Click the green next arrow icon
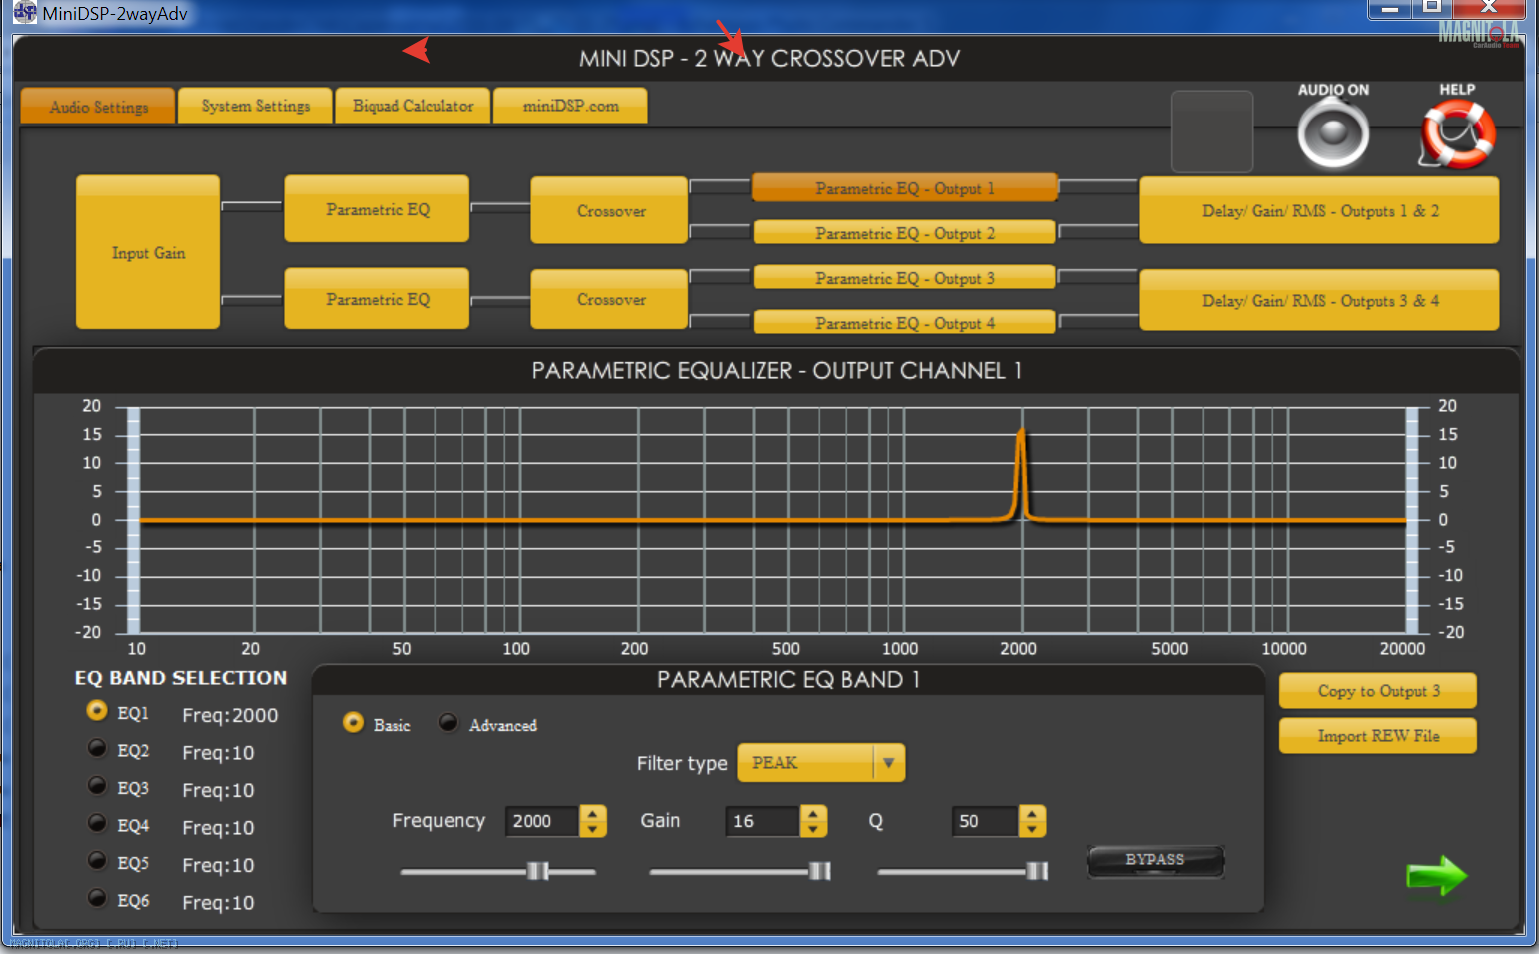The width and height of the screenshot is (1539, 954). coord(1436,876)
